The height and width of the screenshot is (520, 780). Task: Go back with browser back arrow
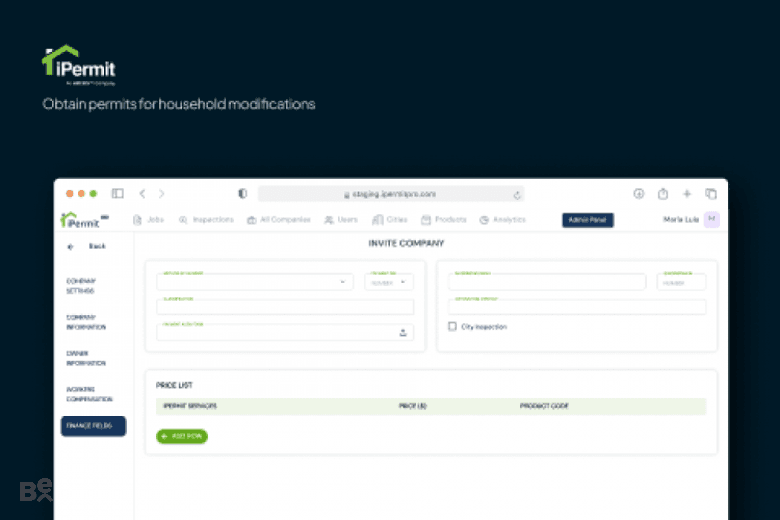pyautogui.click(x=142, y=194)
